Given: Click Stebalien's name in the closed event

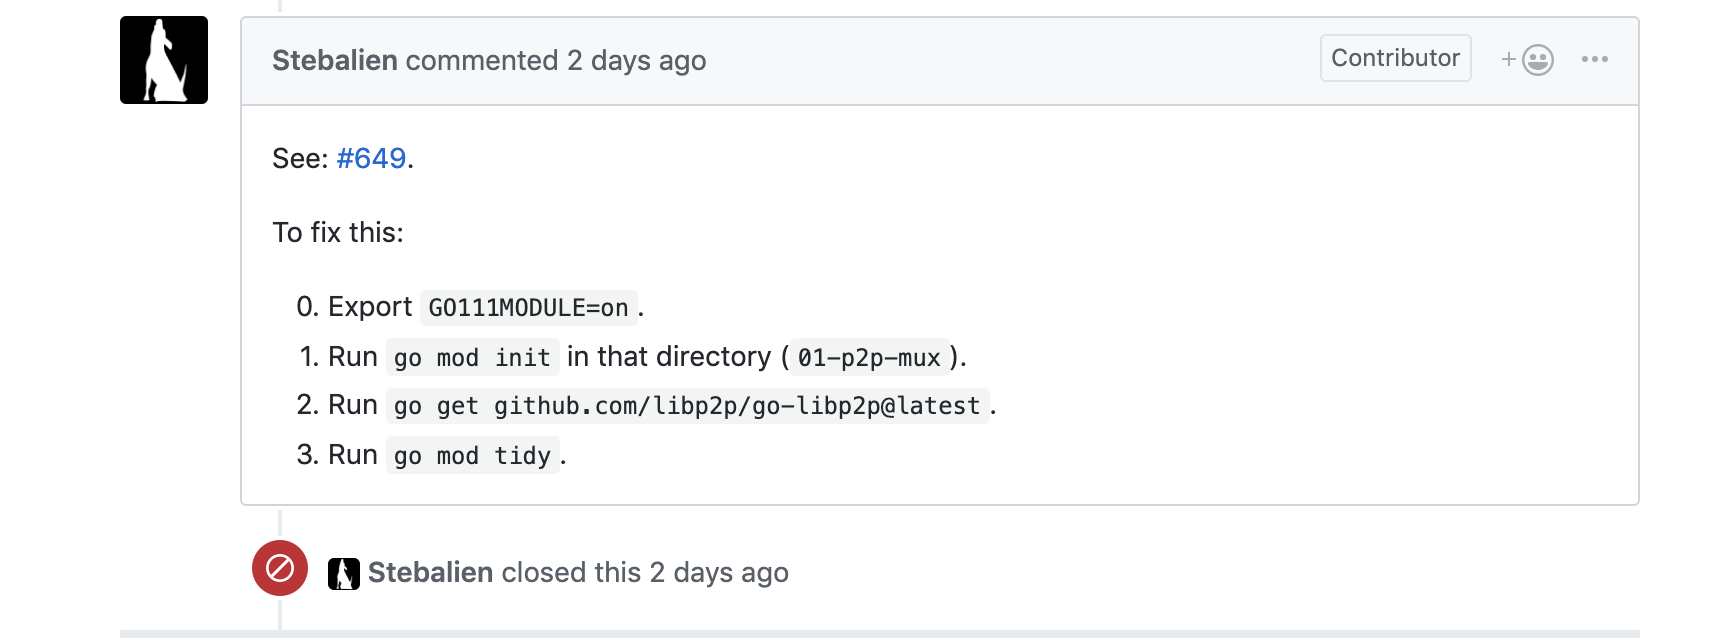Looking at the screenshot, I should point(431,573).
